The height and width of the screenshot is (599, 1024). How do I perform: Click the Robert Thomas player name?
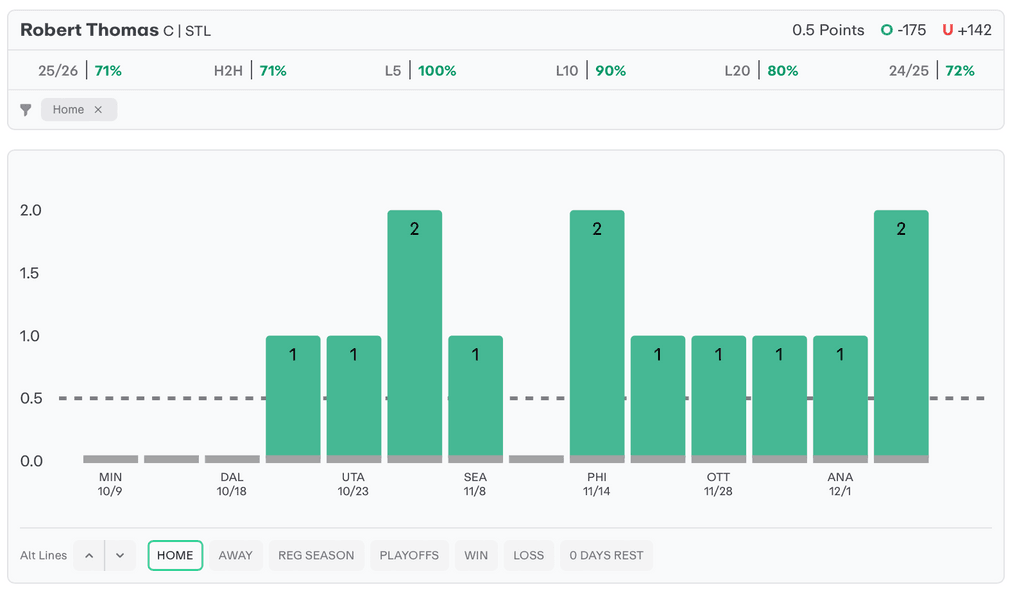coord(89,30)
